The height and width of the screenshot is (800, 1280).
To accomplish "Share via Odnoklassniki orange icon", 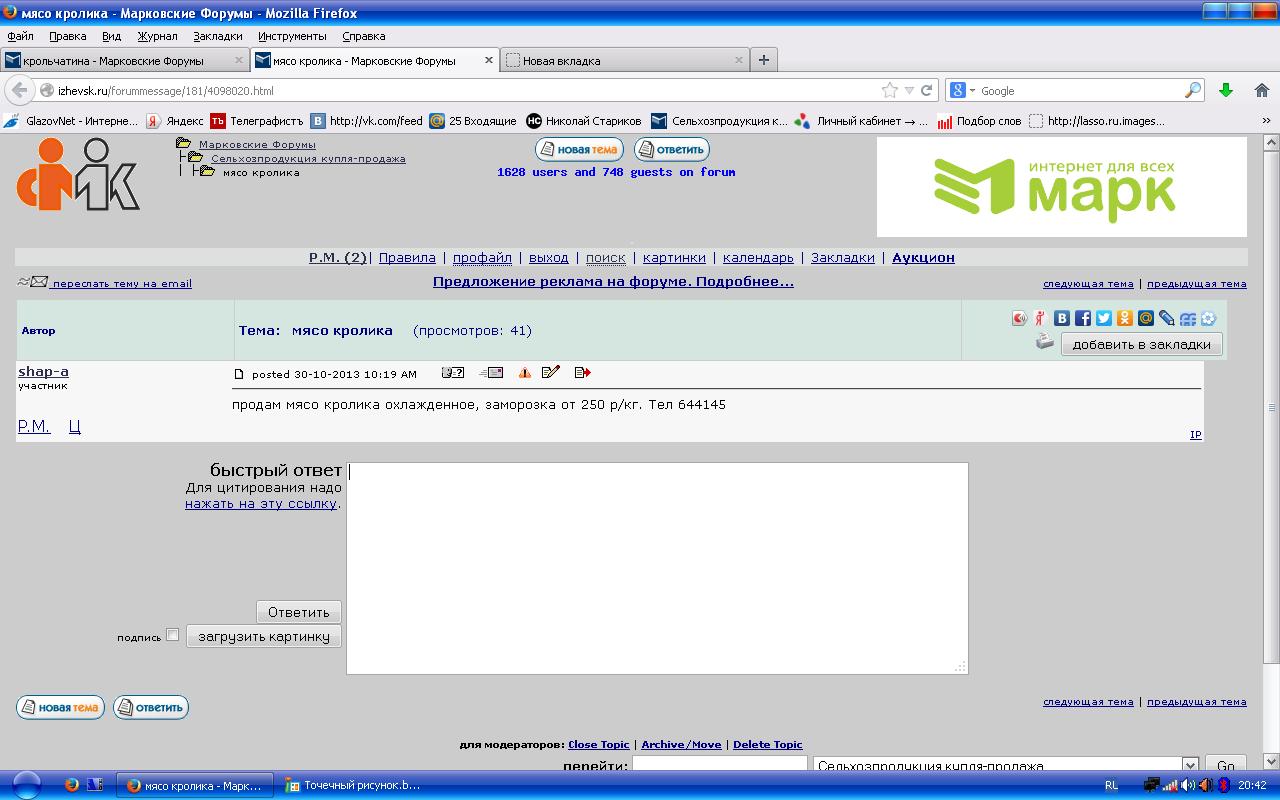I will [1125, 318].
